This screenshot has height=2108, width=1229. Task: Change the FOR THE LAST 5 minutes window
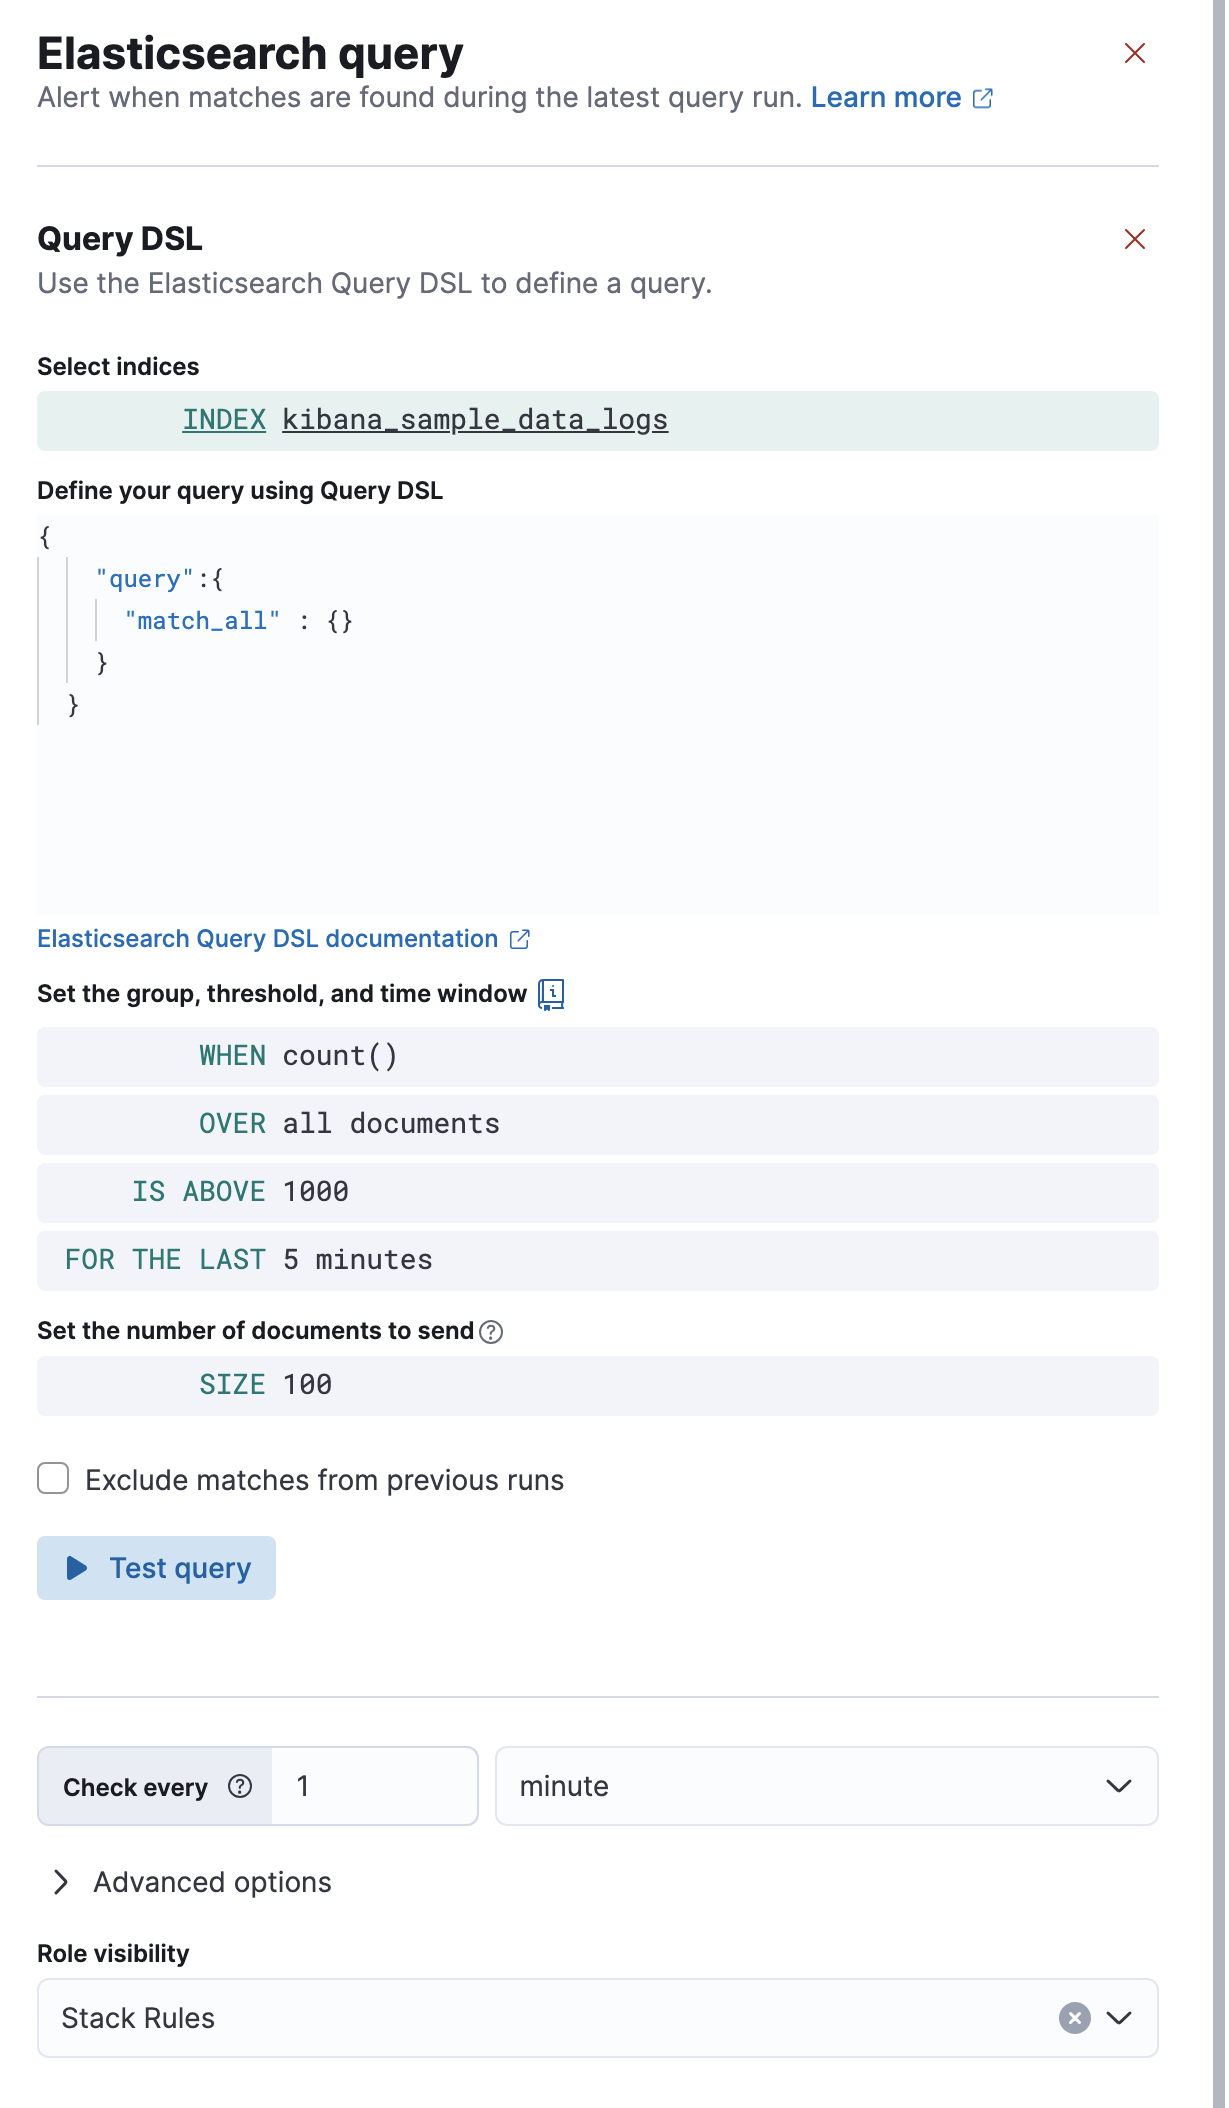pyautogui.click(x=249, y=1260)
